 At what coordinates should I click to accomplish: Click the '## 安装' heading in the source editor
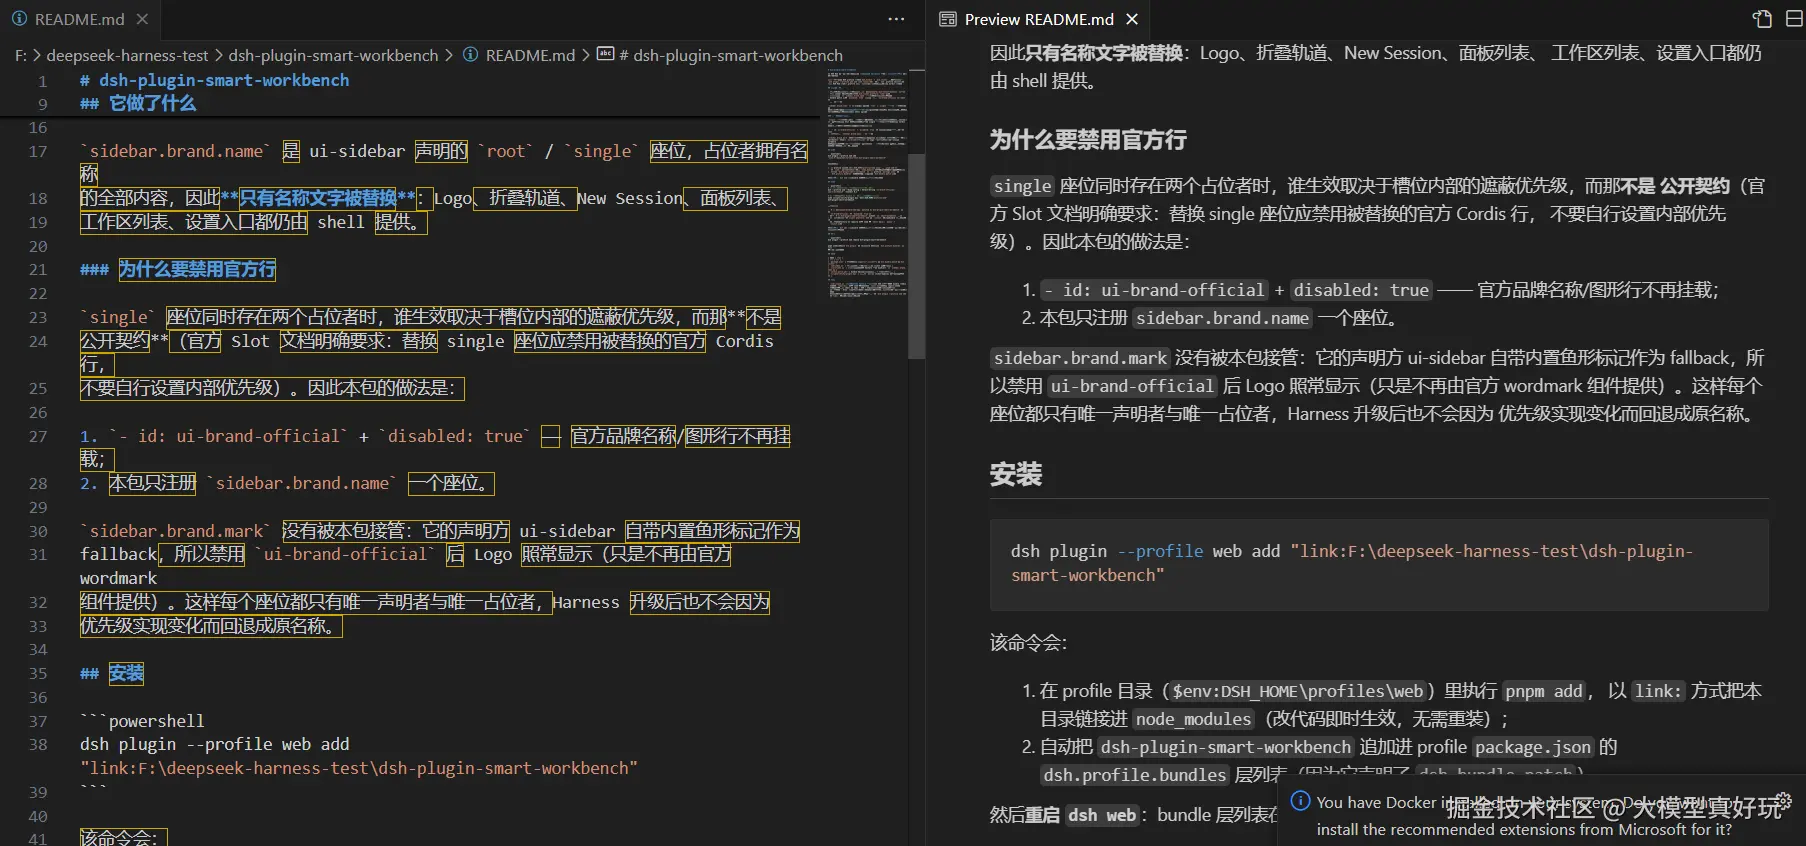pyautogui.click(x=112, y=674)
